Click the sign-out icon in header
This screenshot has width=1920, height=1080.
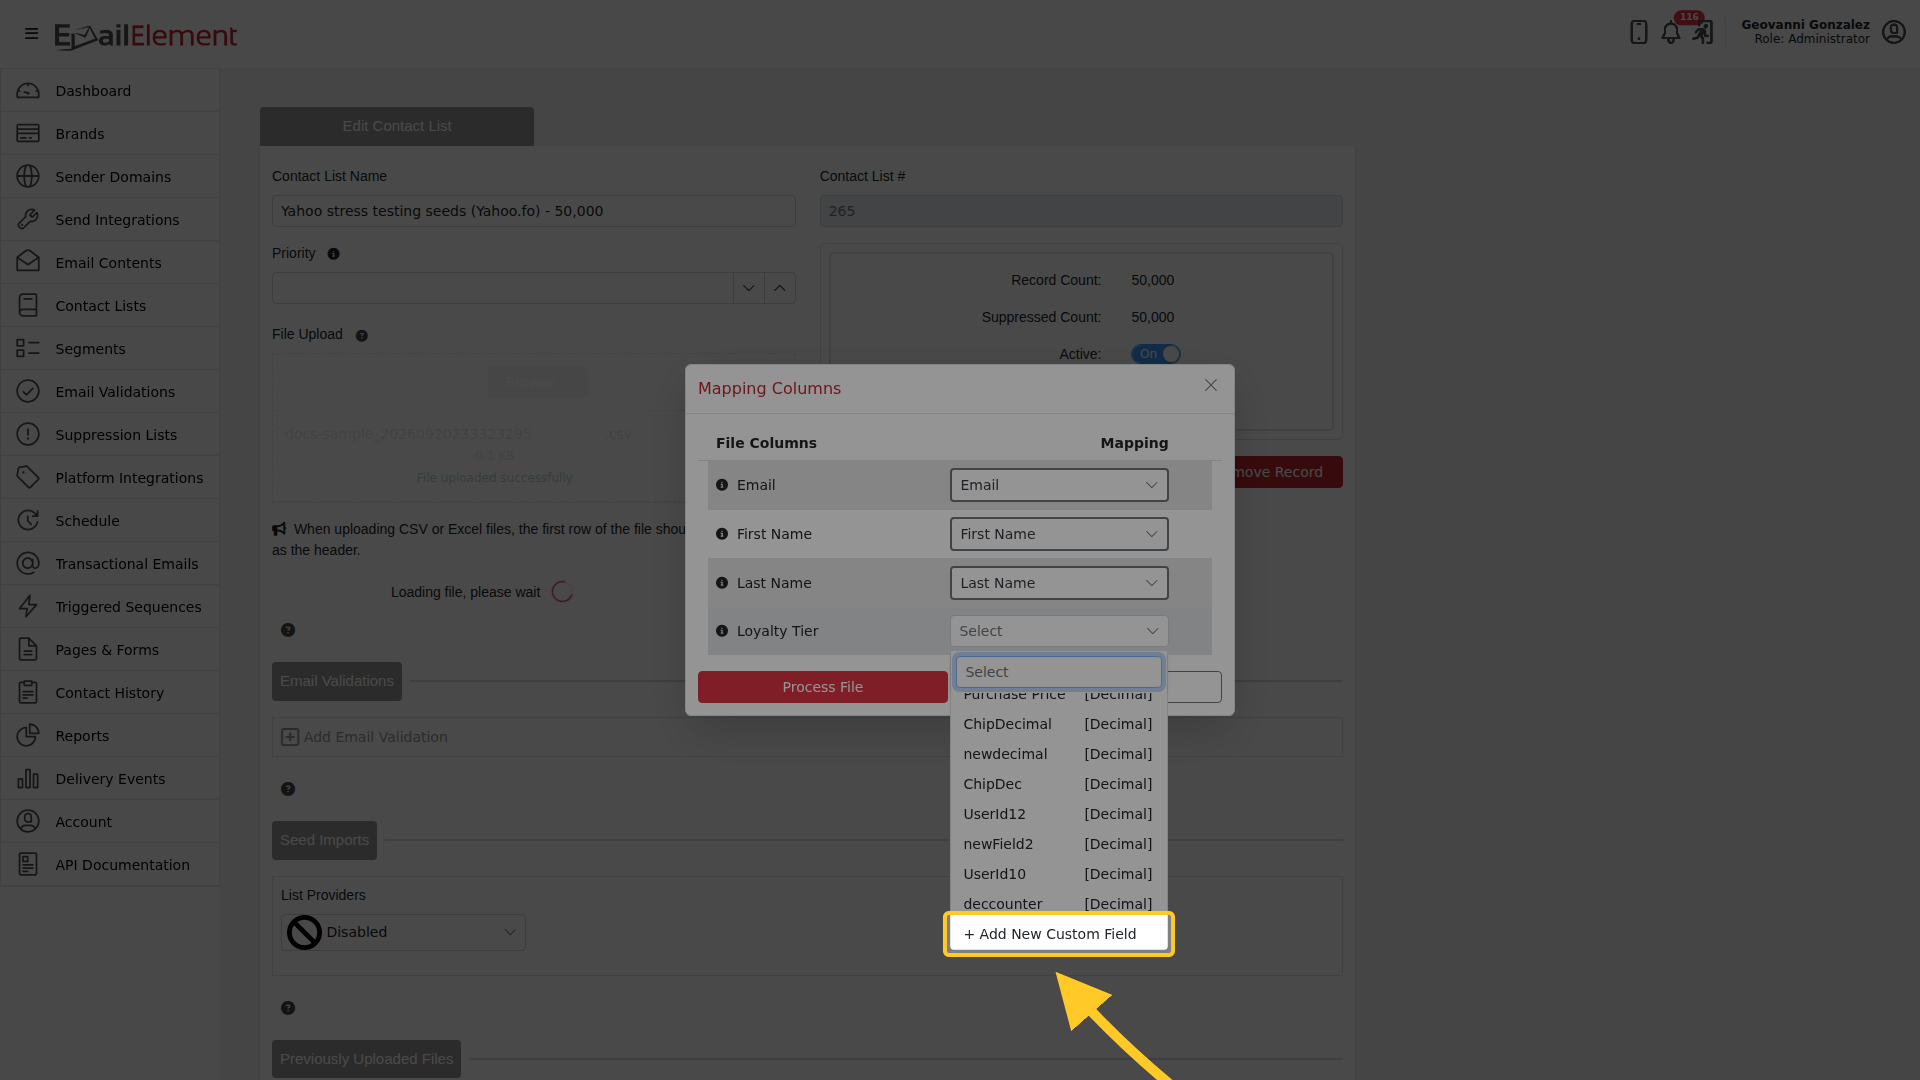(x=1702, y=32)
